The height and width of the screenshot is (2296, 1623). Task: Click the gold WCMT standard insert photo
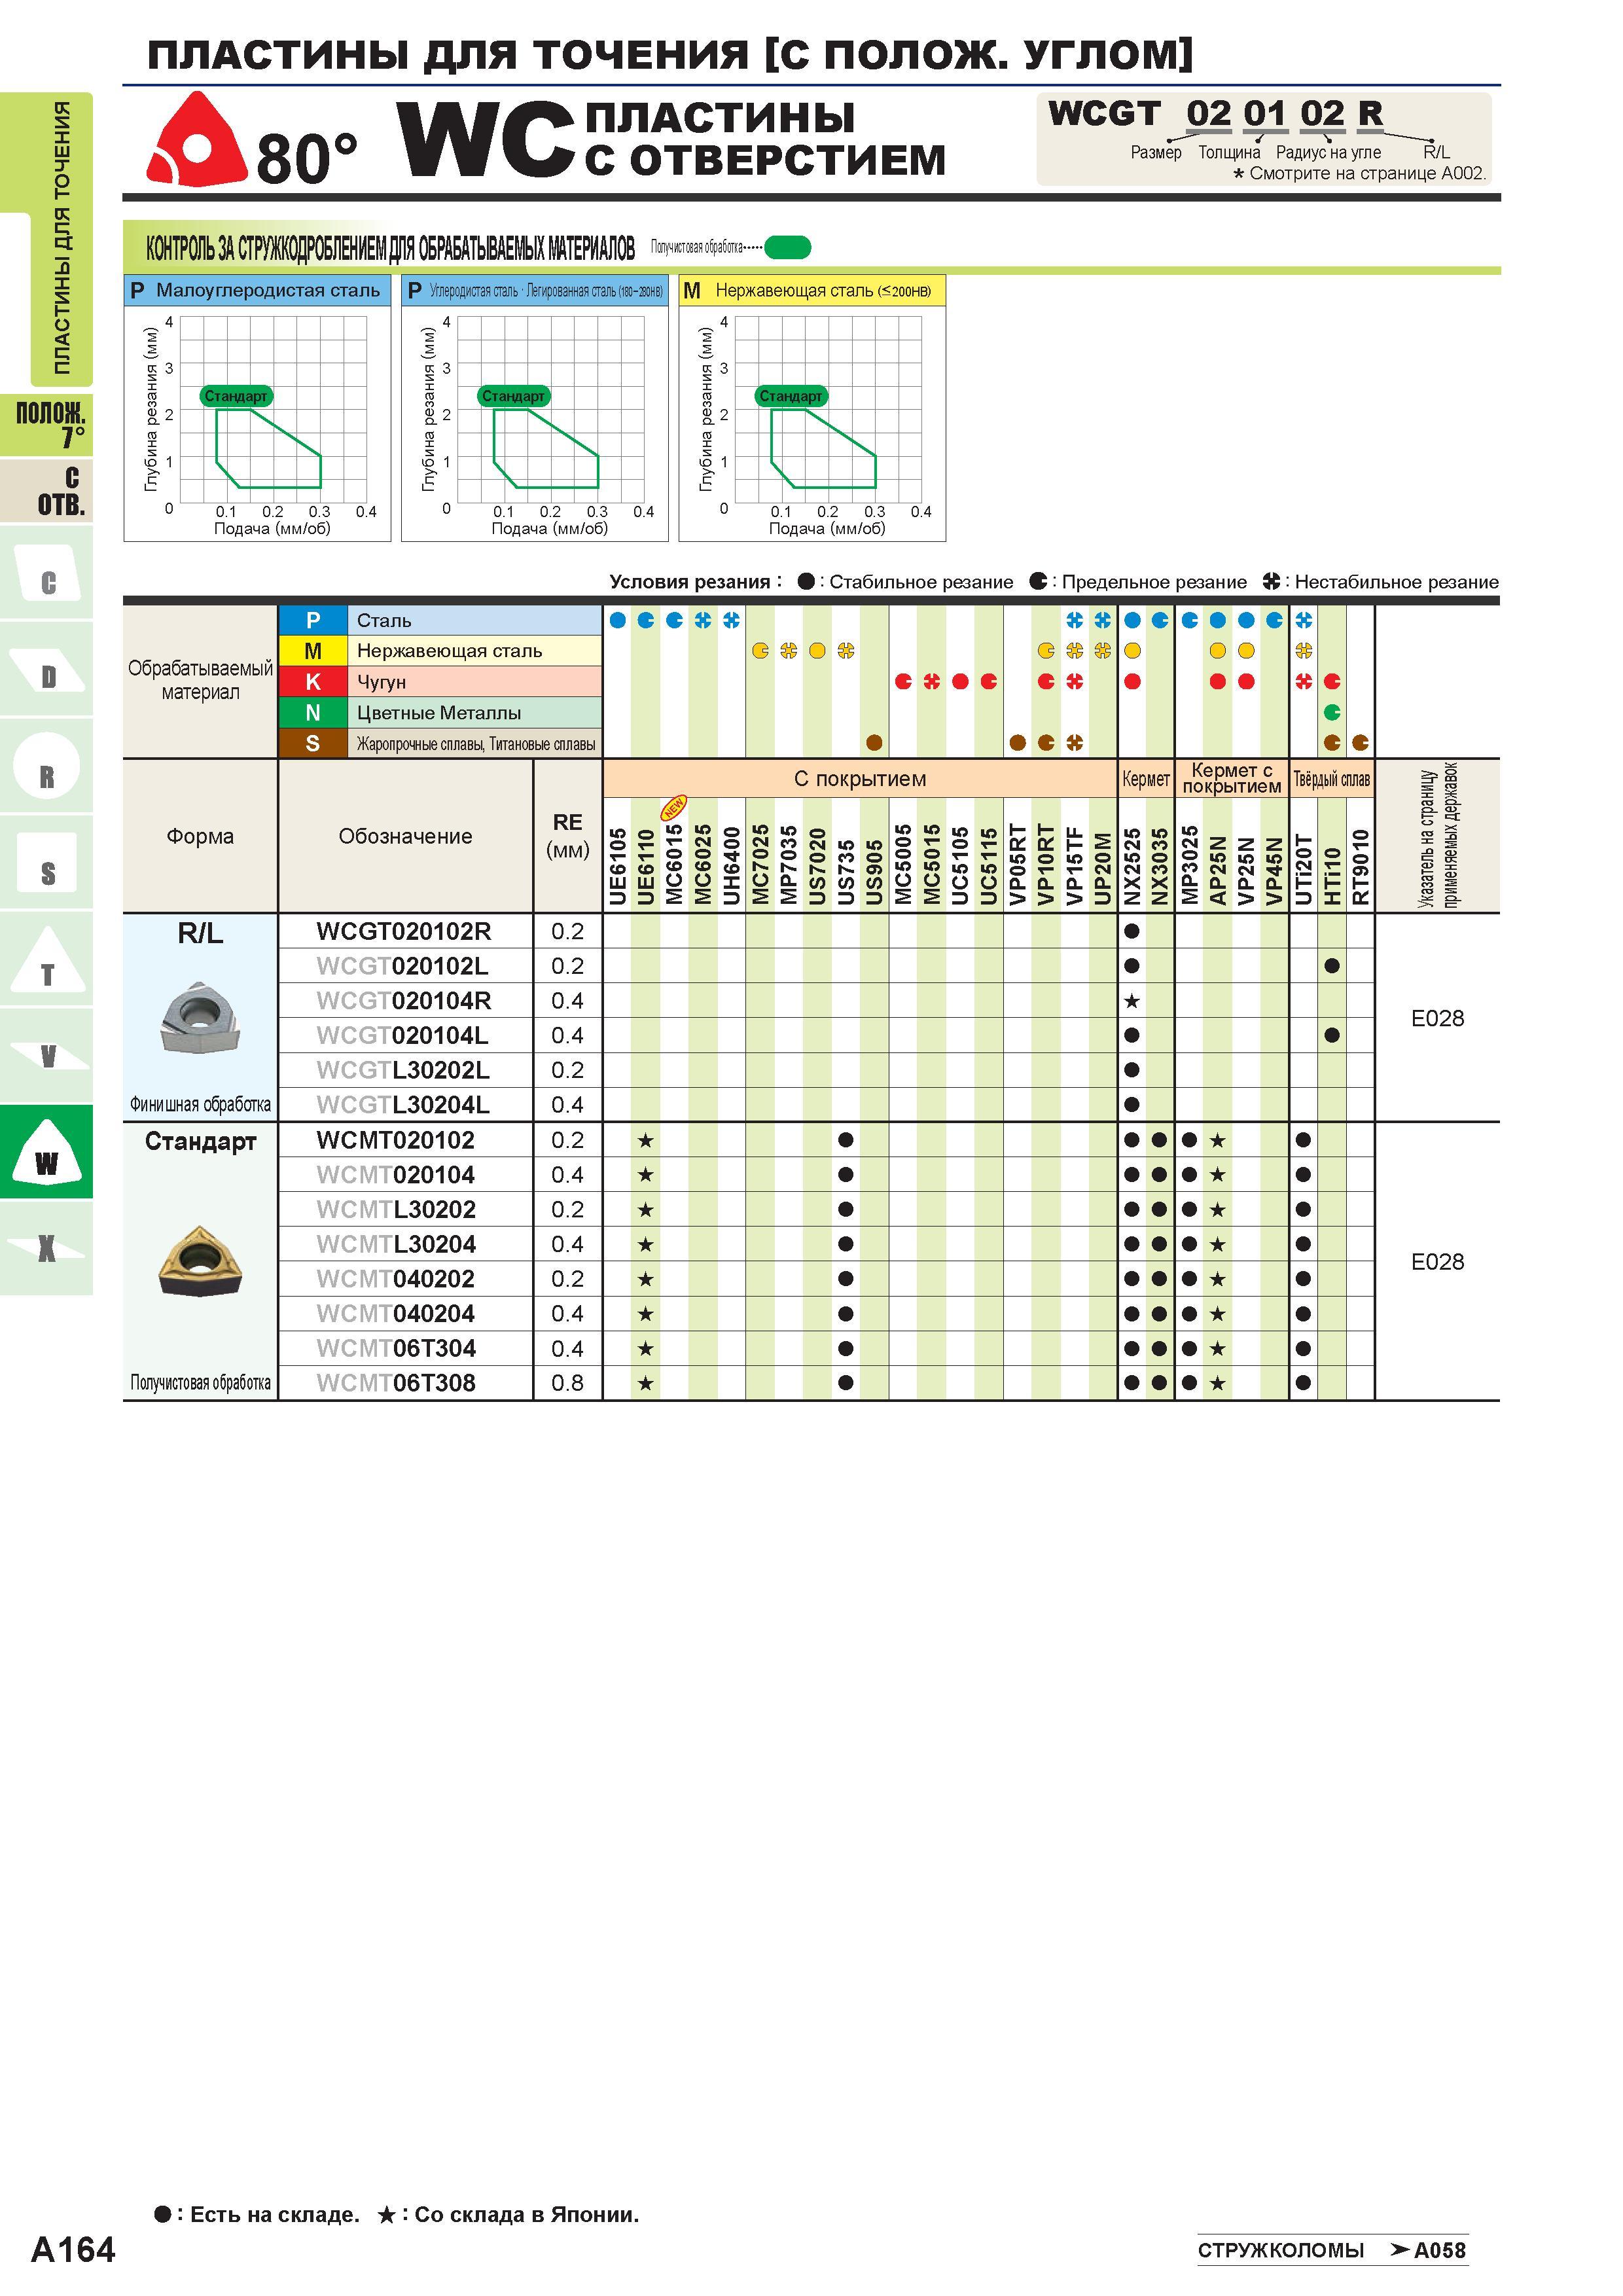tap(200, 1262)
